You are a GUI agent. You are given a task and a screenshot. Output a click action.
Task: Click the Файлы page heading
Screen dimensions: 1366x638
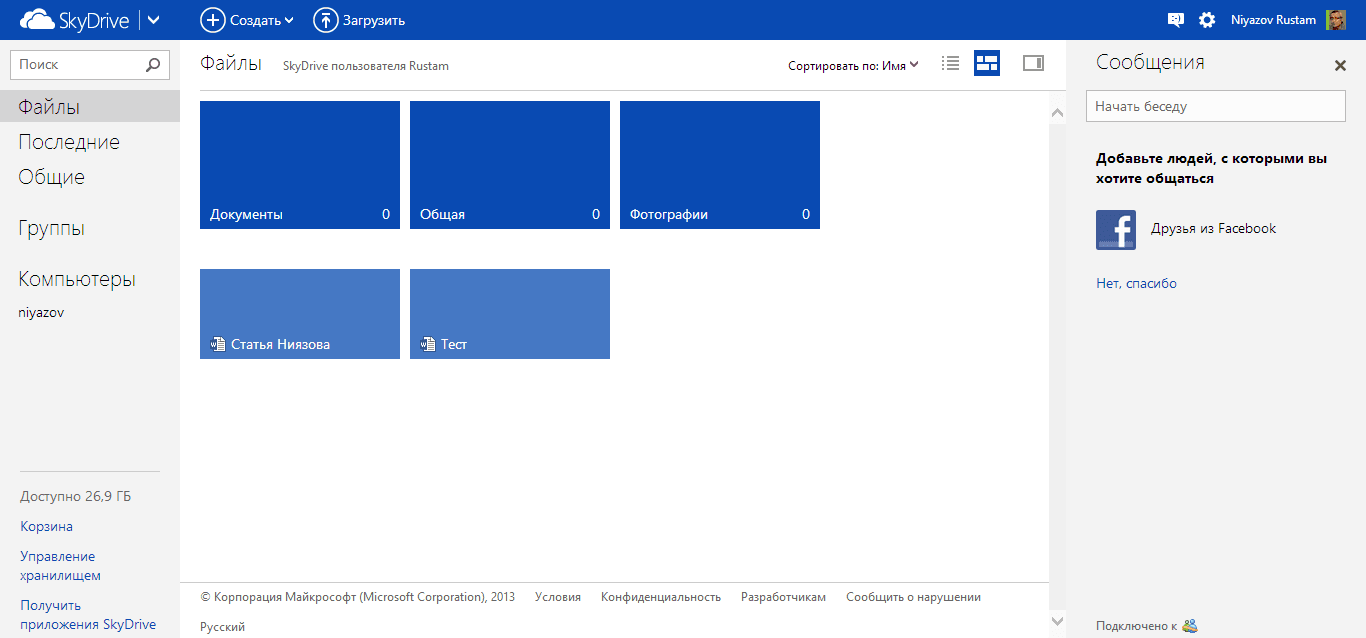click(x=231, y=64)
